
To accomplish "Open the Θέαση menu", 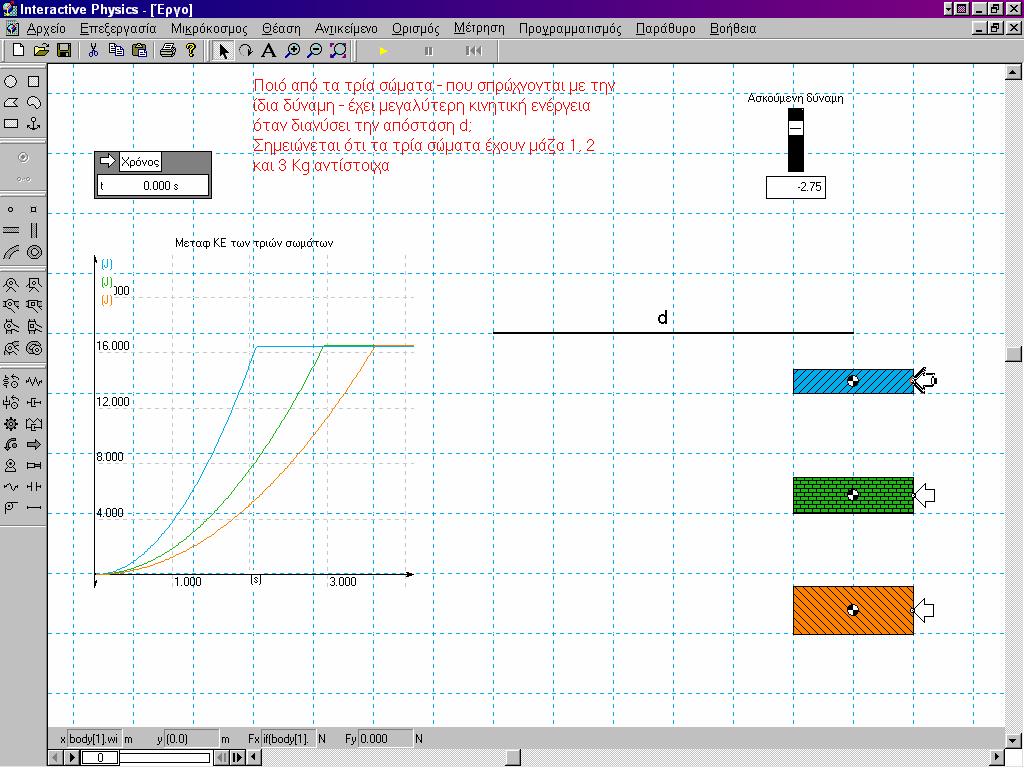I will 281,29.
